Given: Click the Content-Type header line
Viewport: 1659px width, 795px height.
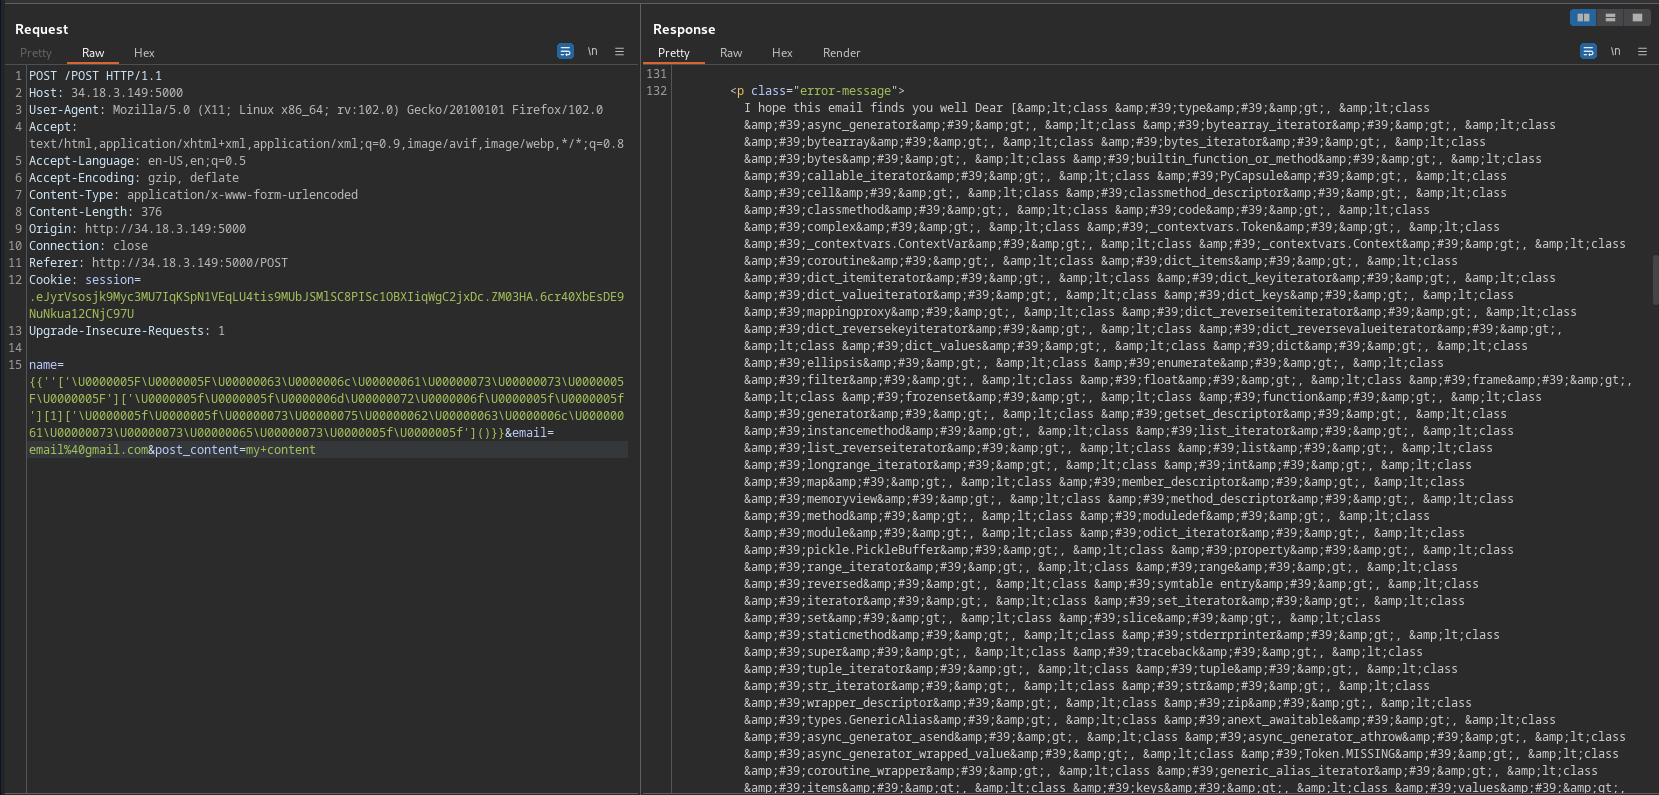Looking at the screenshot, I should [x=193, y=195].
